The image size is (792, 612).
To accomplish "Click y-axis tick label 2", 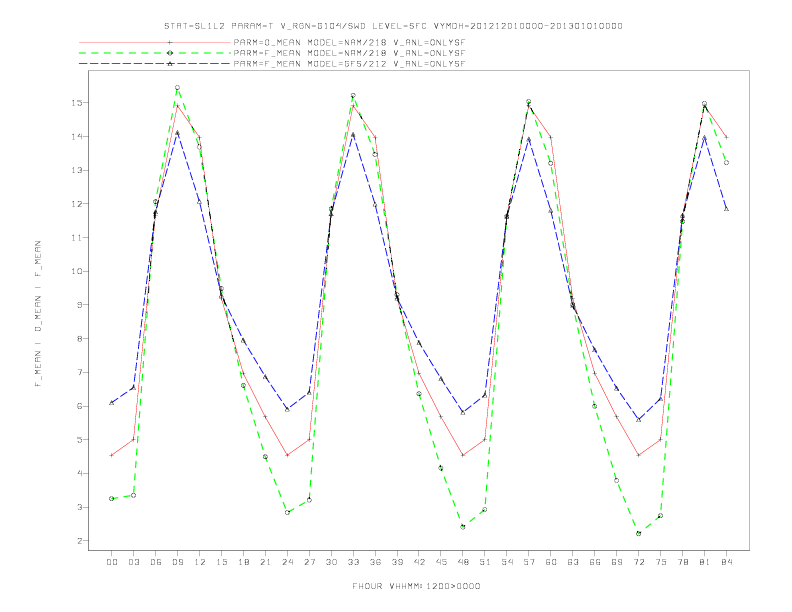I will pyautogui.click(x=80, y=541).
